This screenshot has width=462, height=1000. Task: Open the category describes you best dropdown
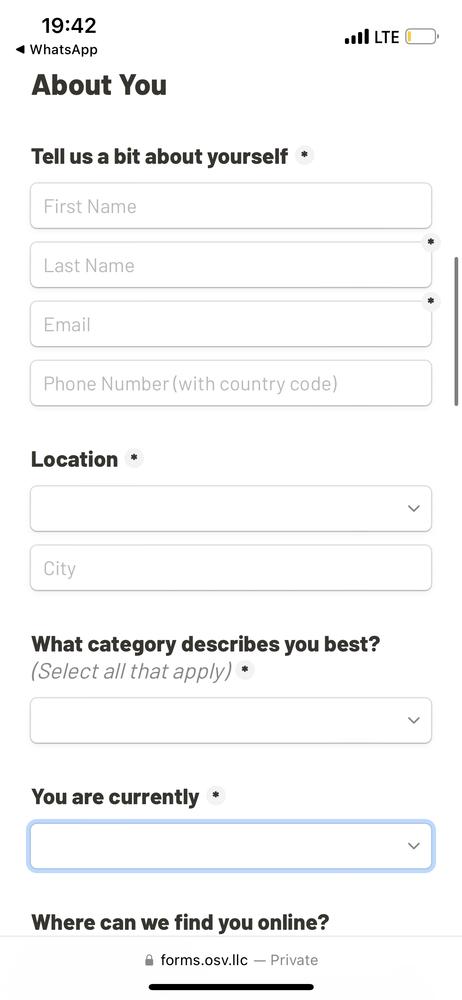(x=230, y=720)
